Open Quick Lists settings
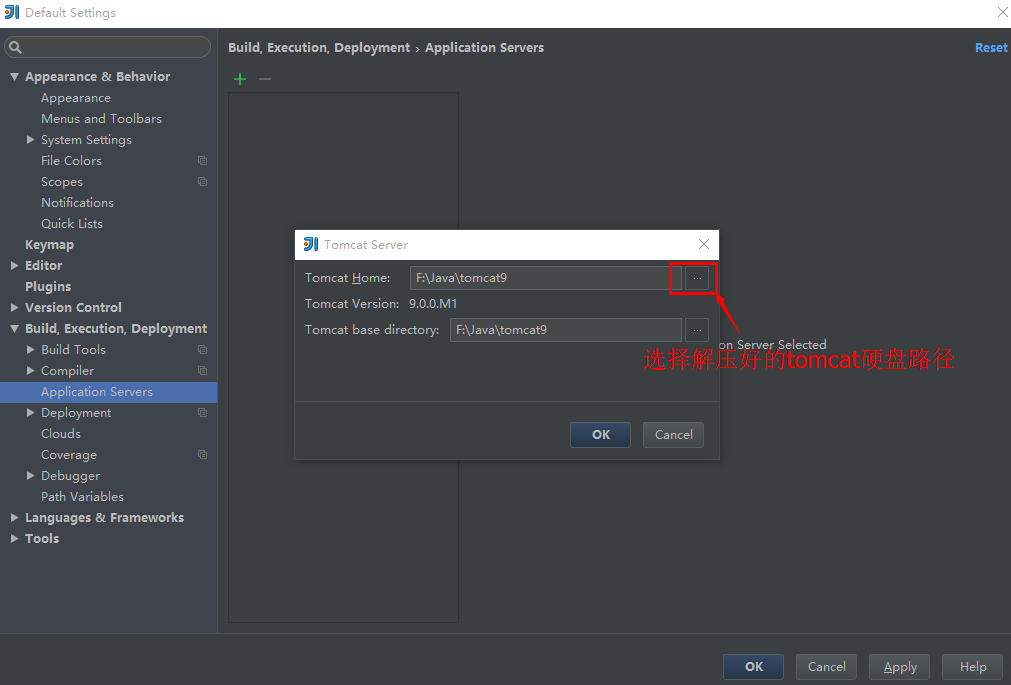 (72, 224)
